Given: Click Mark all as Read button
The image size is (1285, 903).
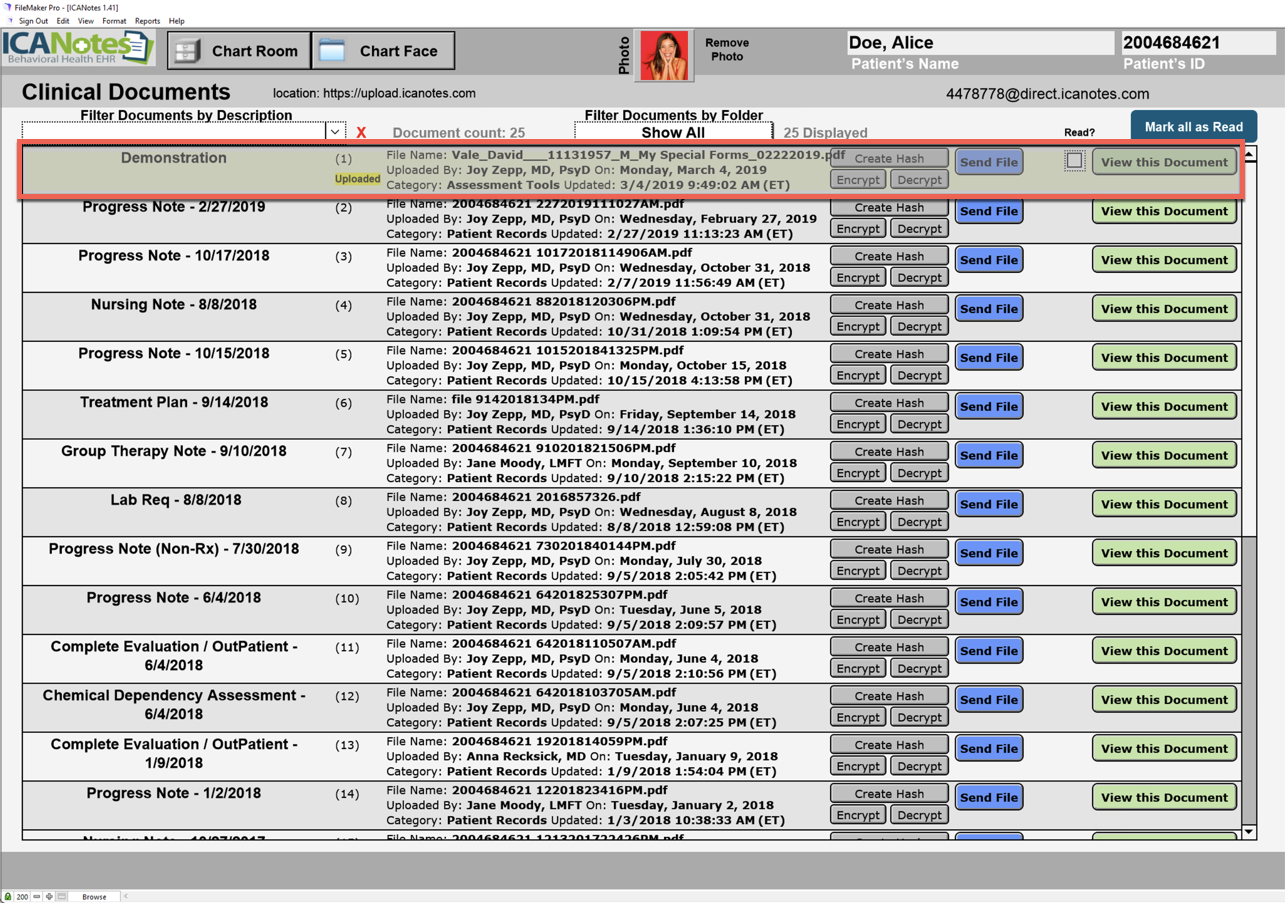Looking at the screenshot, I should pyautogui.click(x=1193, y=127).
